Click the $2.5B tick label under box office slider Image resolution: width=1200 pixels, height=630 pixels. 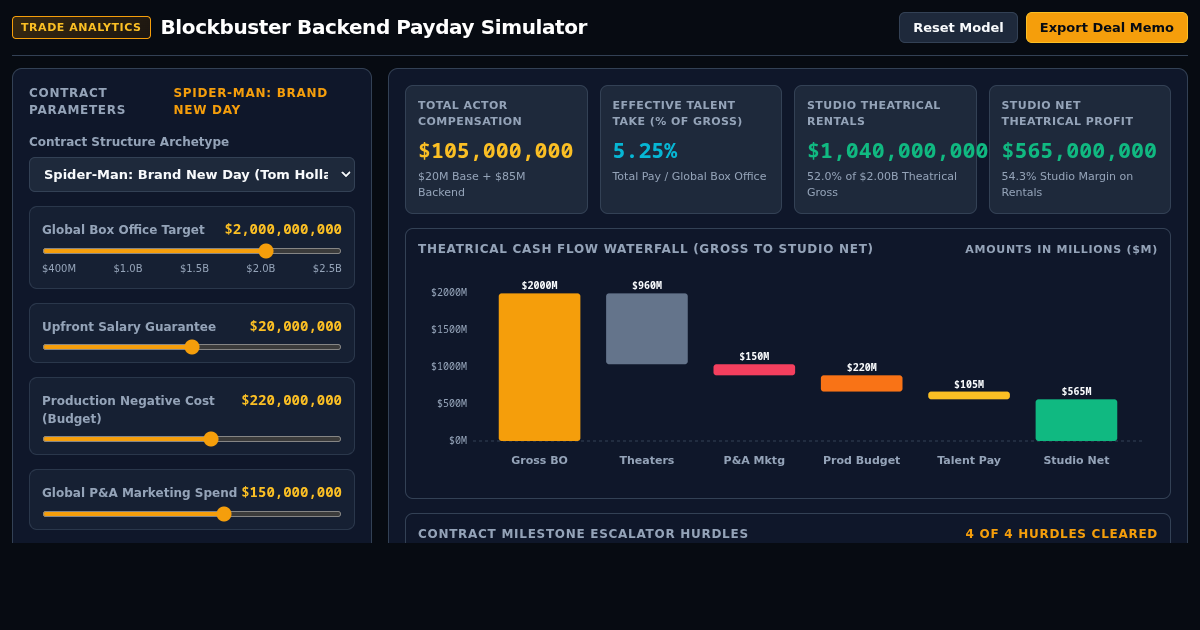click(327, 269)
